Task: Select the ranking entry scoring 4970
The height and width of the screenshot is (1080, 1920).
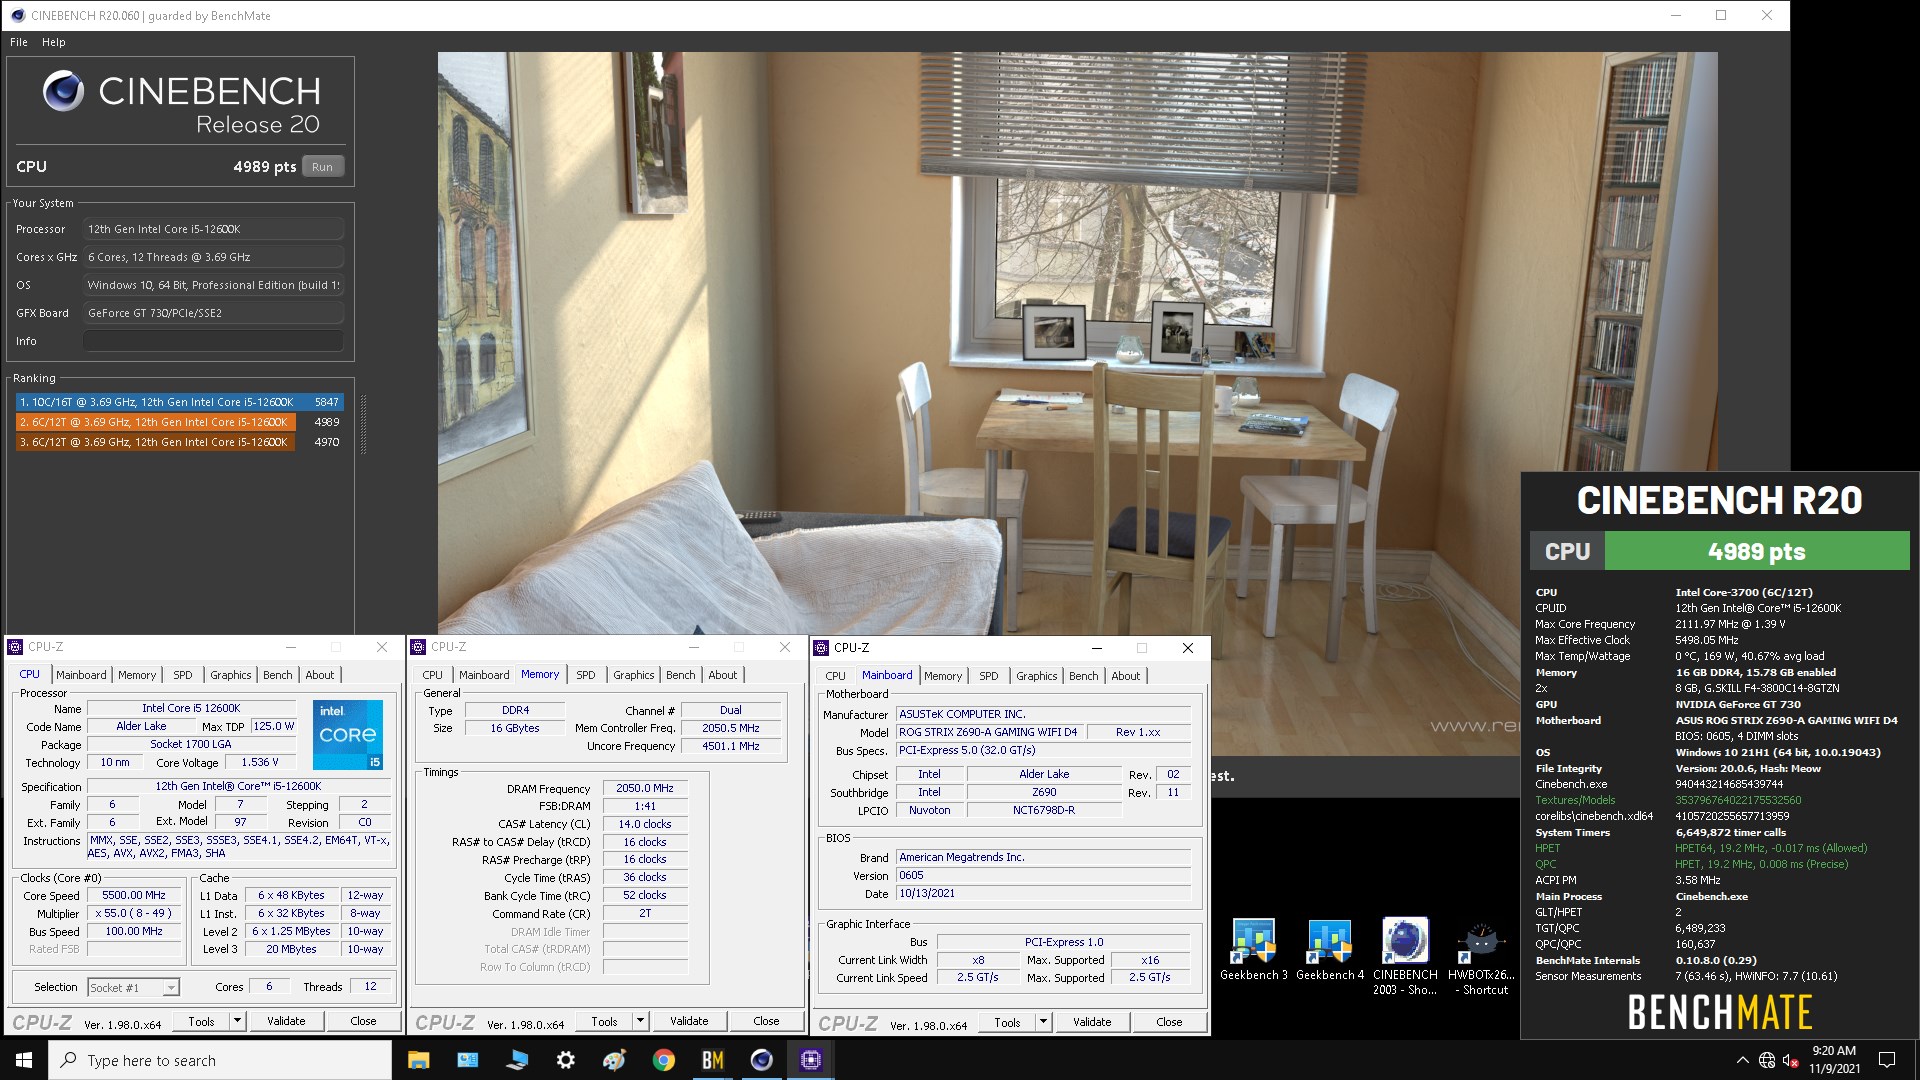Action: coord(180,442)
